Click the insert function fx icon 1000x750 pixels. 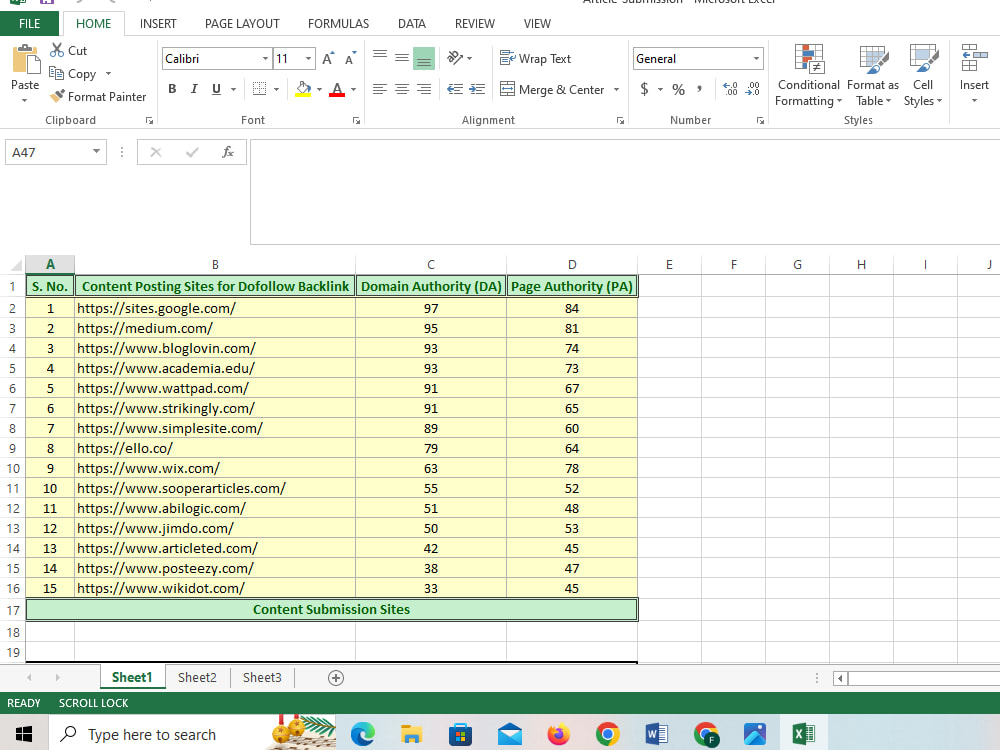click(228, 152)
